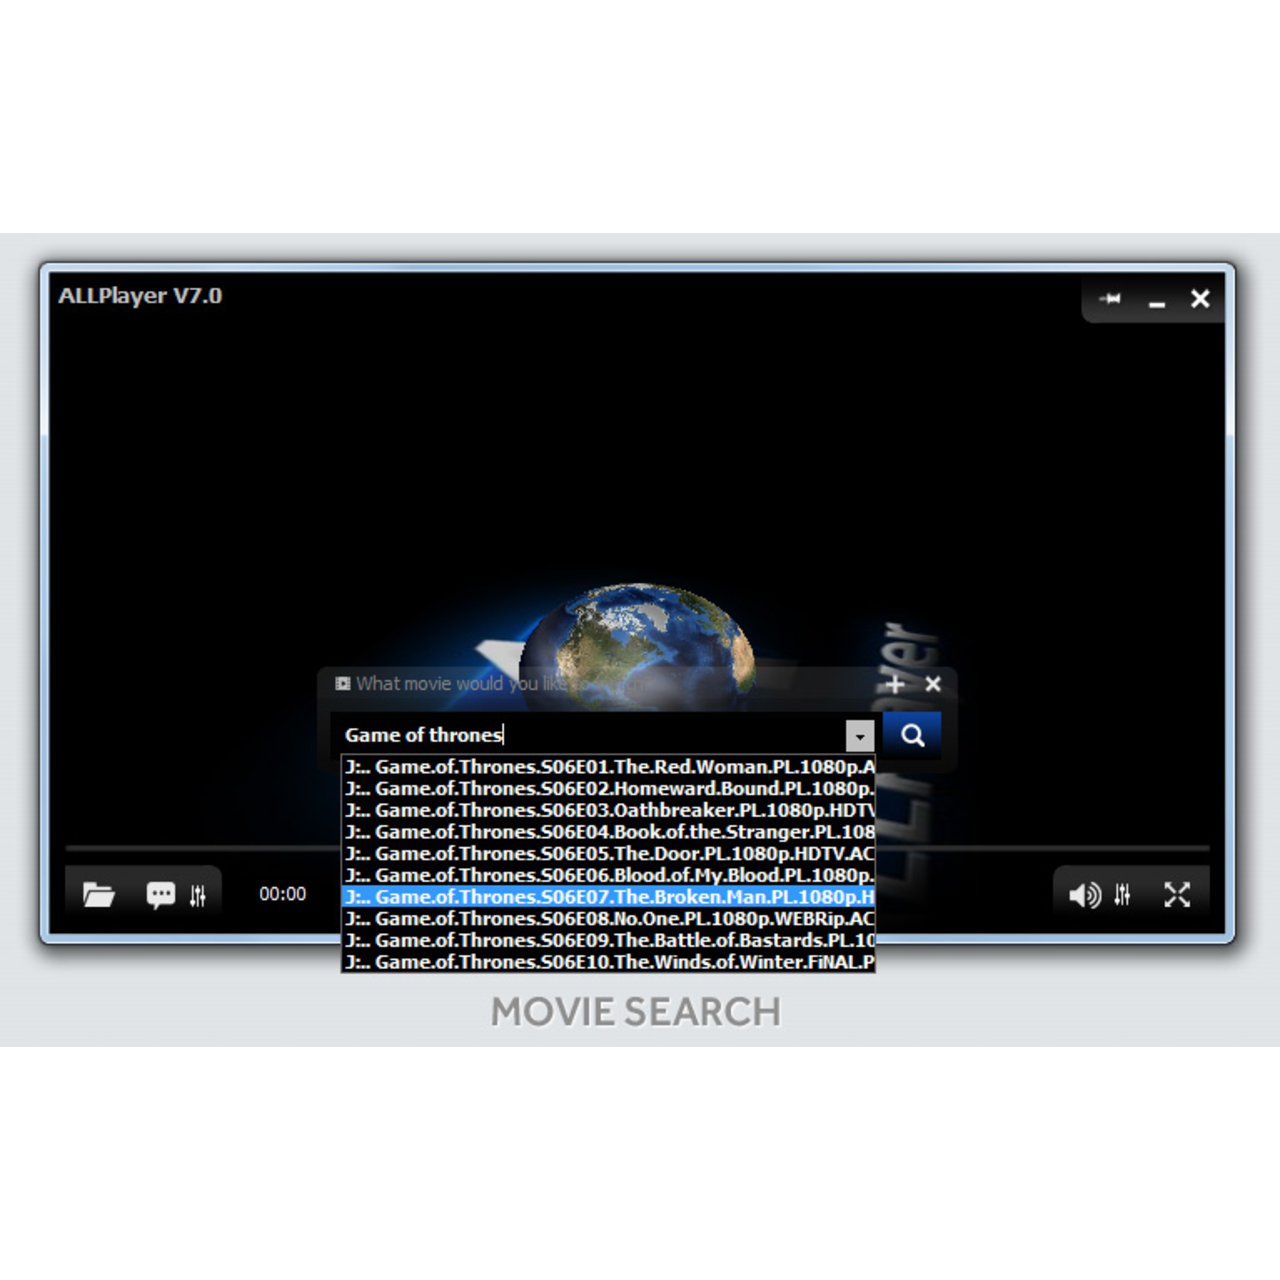1280x1280 pixels.
Task: Toggle the pin icon on the title bar
Action: pyautogui.click(x=1110, y=298)
